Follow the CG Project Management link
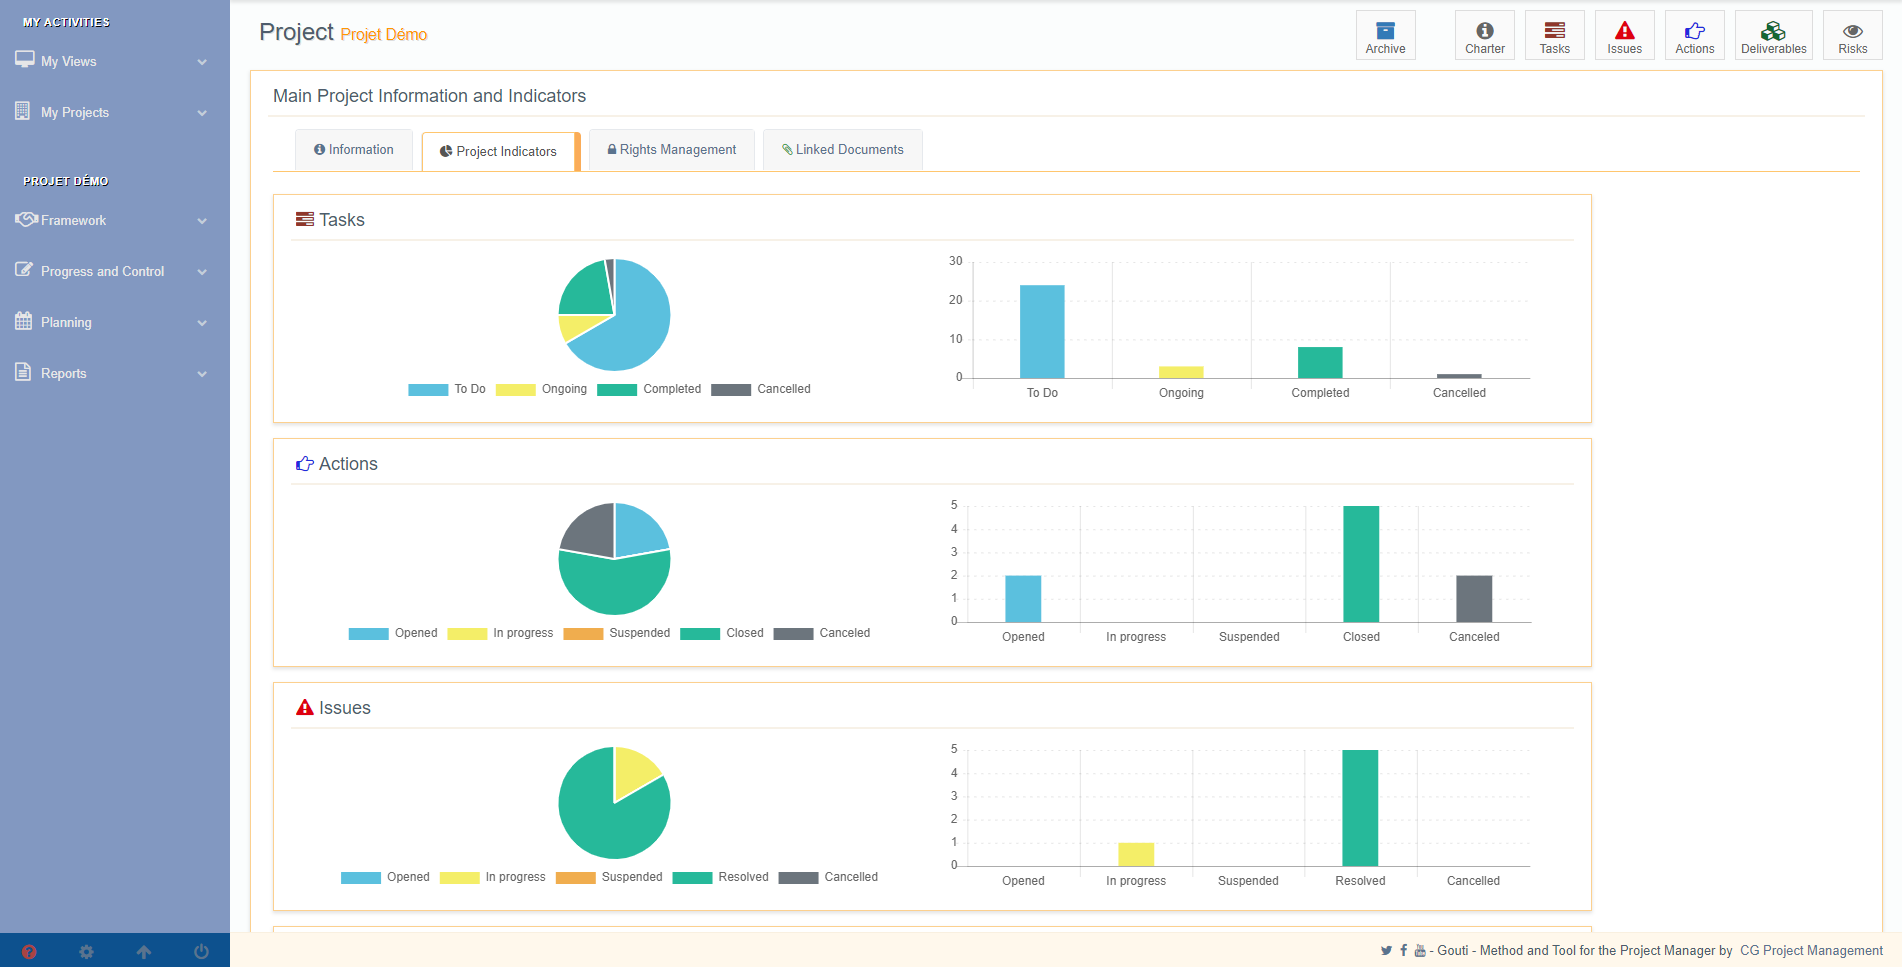Viewport: 1902px width, 967px height. click(1811, 951)
